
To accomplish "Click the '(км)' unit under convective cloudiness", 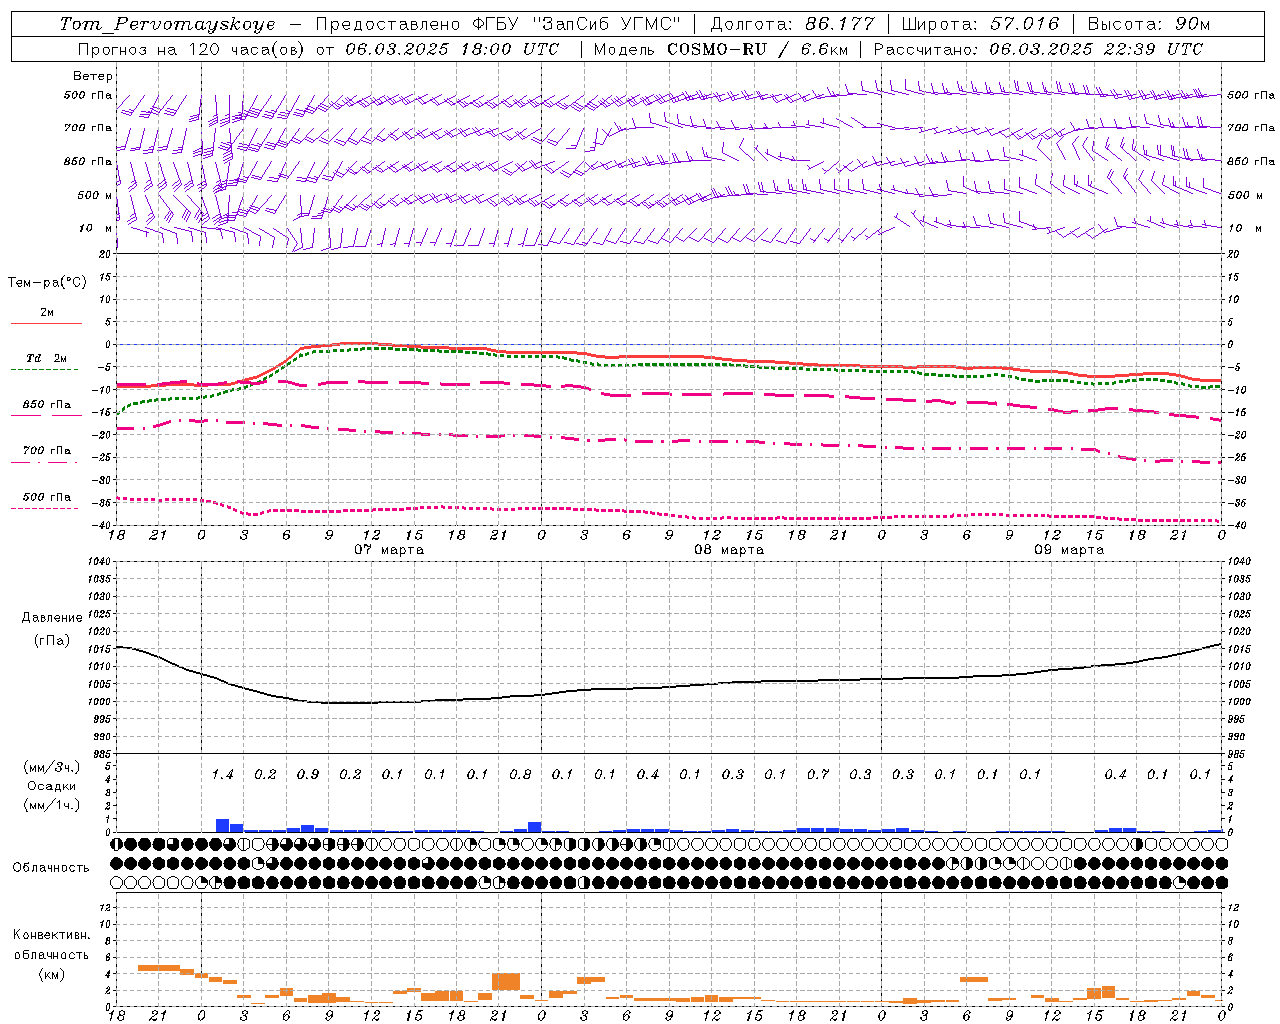I will click(x=53, y=974).
